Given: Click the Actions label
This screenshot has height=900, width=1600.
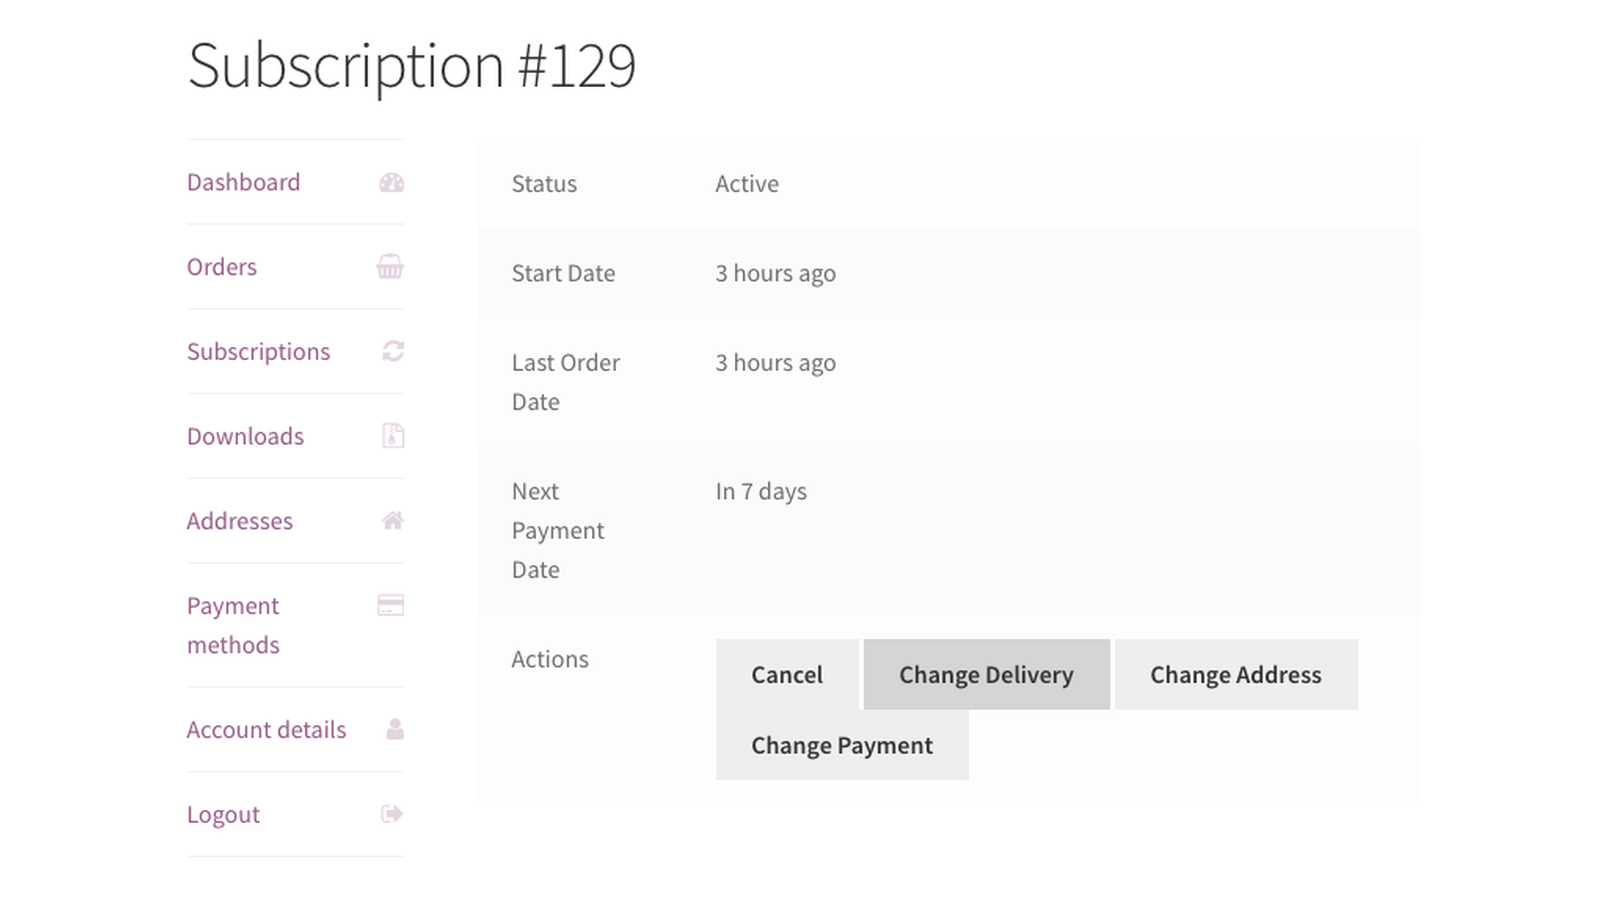Looking at the screenshot, I should tap(550, 659).
